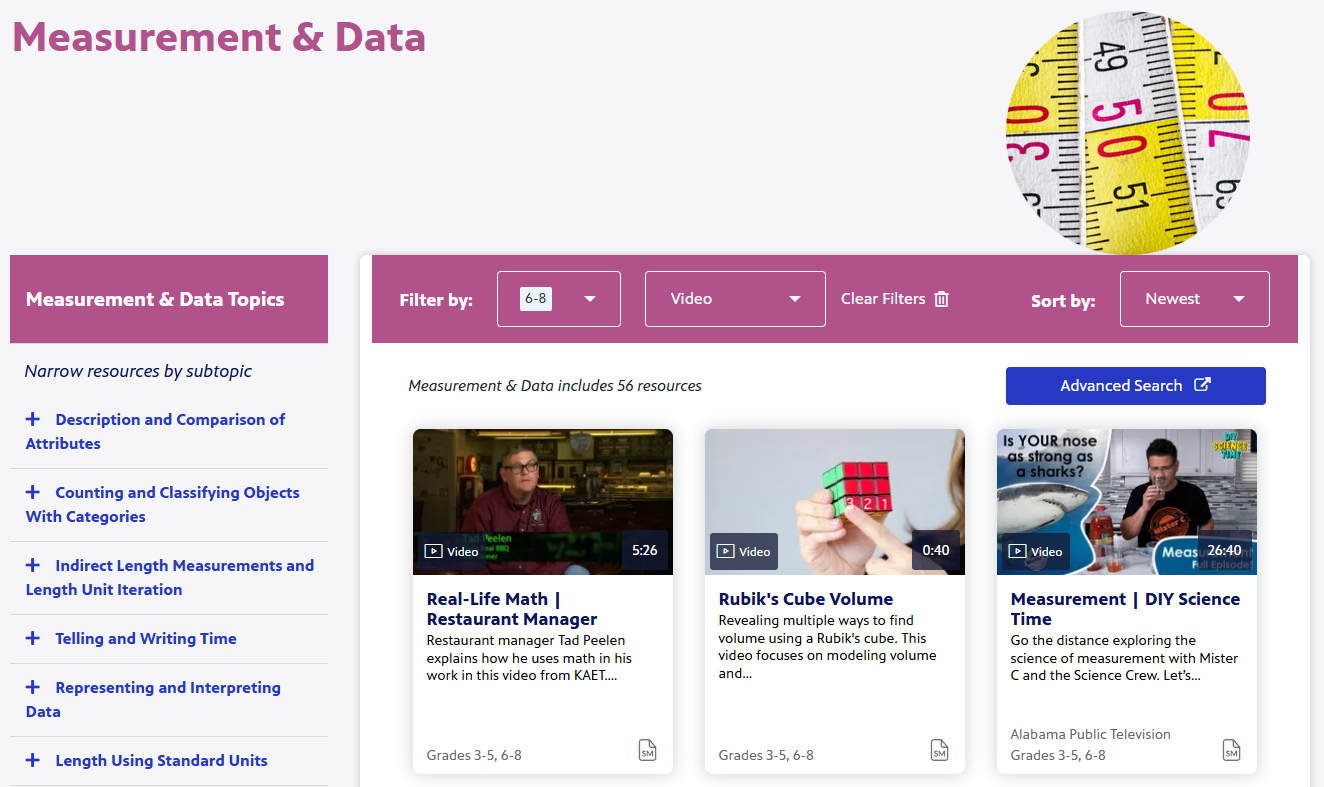Click the Video play badge on Rubik's Cube thumbnail
Viewport: 1324px width, 787px height.
pyautogui.click(x=744, y=551)
